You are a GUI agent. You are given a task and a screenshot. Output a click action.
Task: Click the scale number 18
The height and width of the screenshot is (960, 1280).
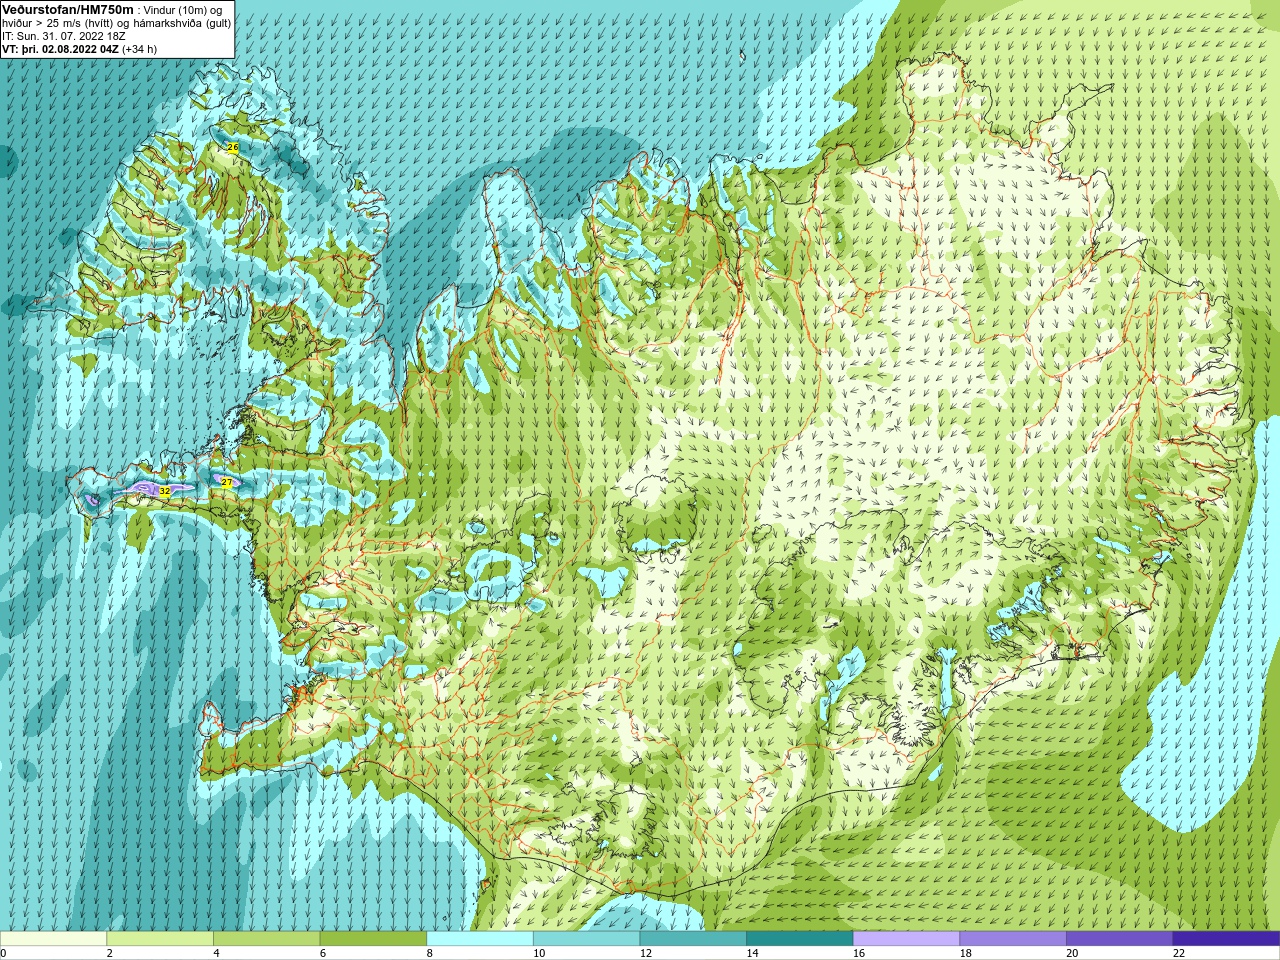[x=966, y=953]
